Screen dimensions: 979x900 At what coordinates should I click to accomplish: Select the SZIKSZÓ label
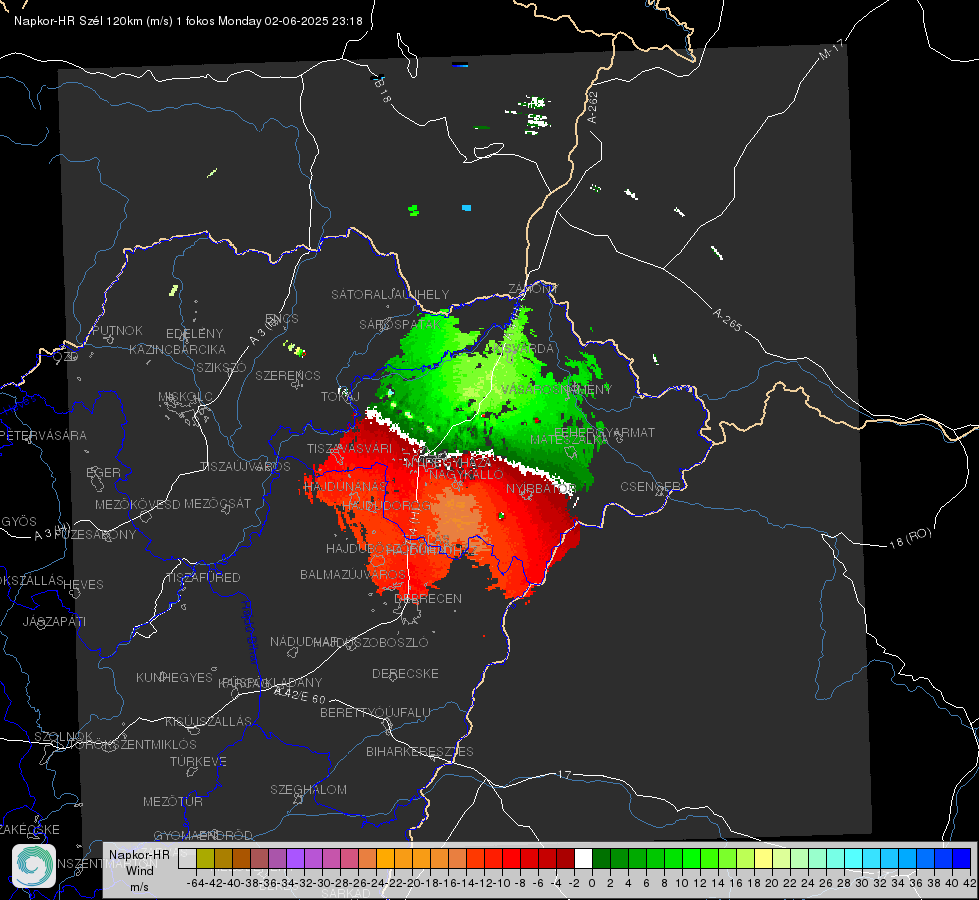tap(221, 367)
